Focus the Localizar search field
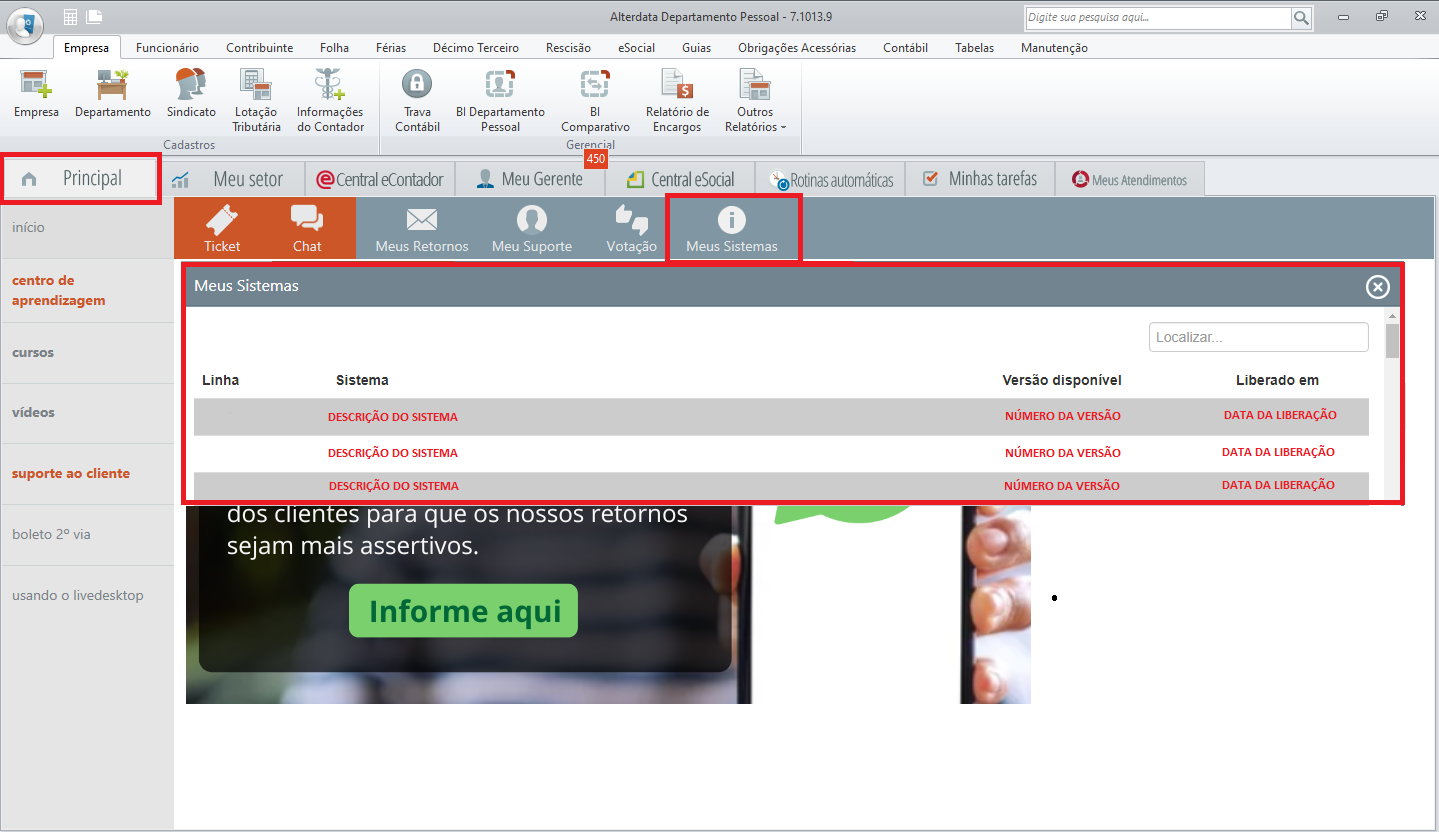 pos(1258,337)
